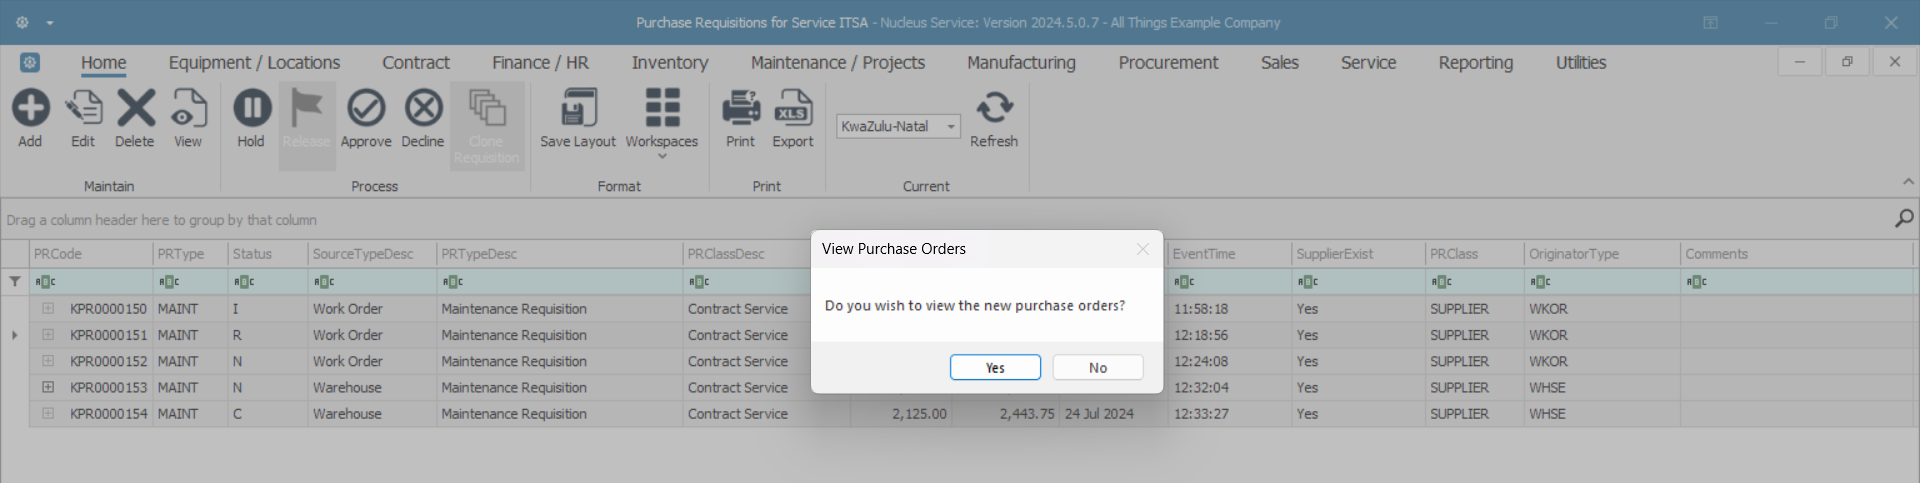The height and width of the screenshot is (483, 1920).
Task: Click the grid search magnifier icon
Action: point(1904,218)
